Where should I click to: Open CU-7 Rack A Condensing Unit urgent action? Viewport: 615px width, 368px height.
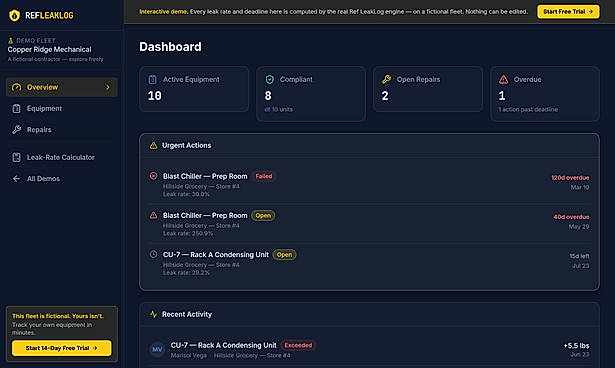point(369,263)
